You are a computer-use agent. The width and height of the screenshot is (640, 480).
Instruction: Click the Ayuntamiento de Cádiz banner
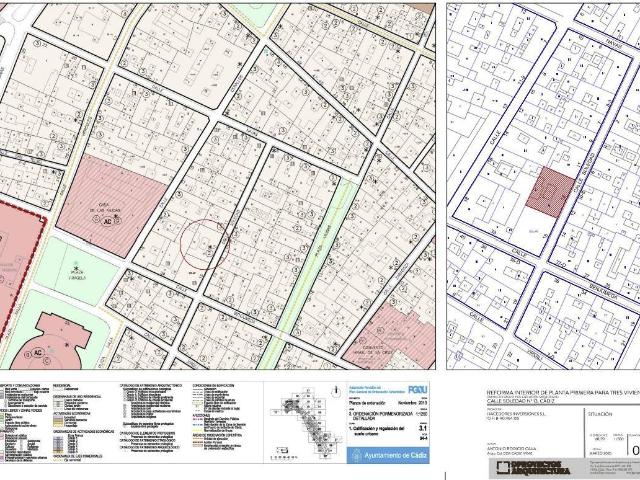(388, 455)
